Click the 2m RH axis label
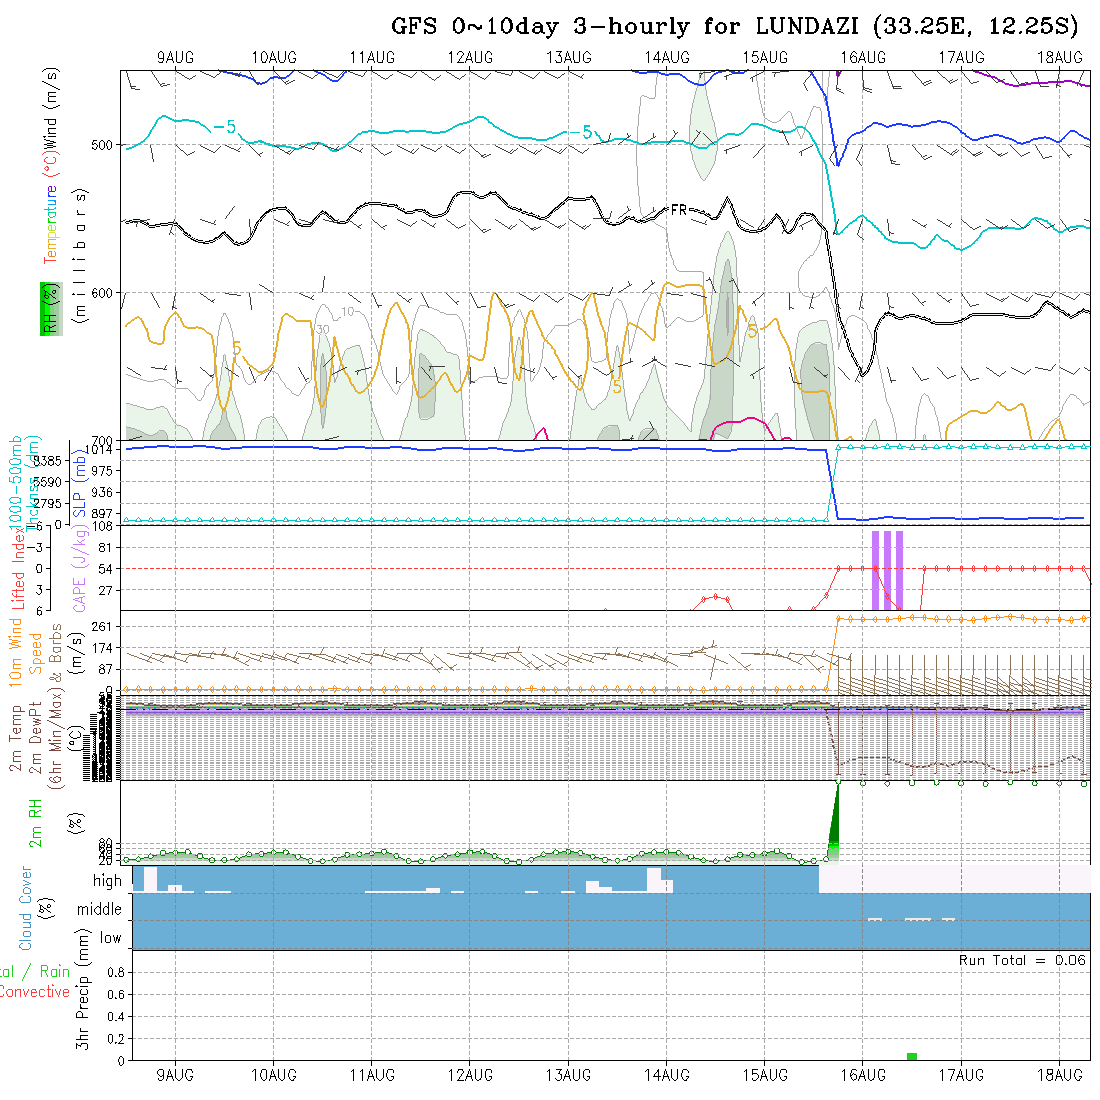 (35, 823)
